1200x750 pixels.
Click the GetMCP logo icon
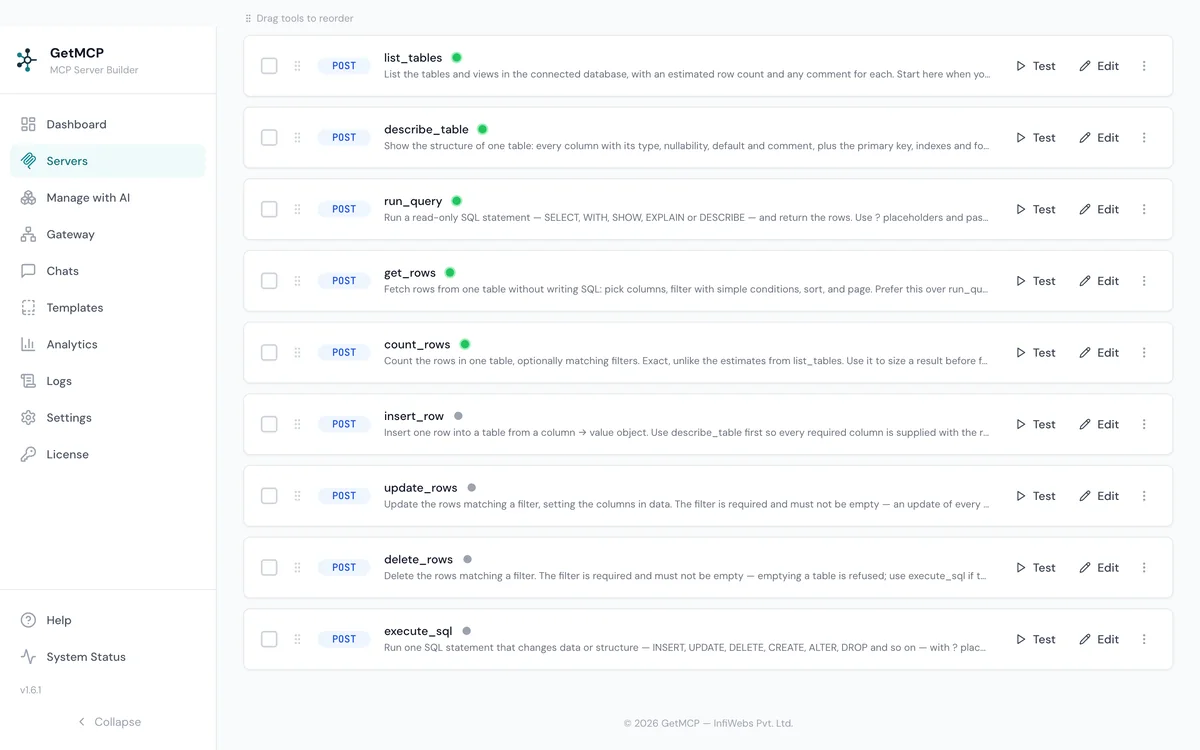point(27,60)
